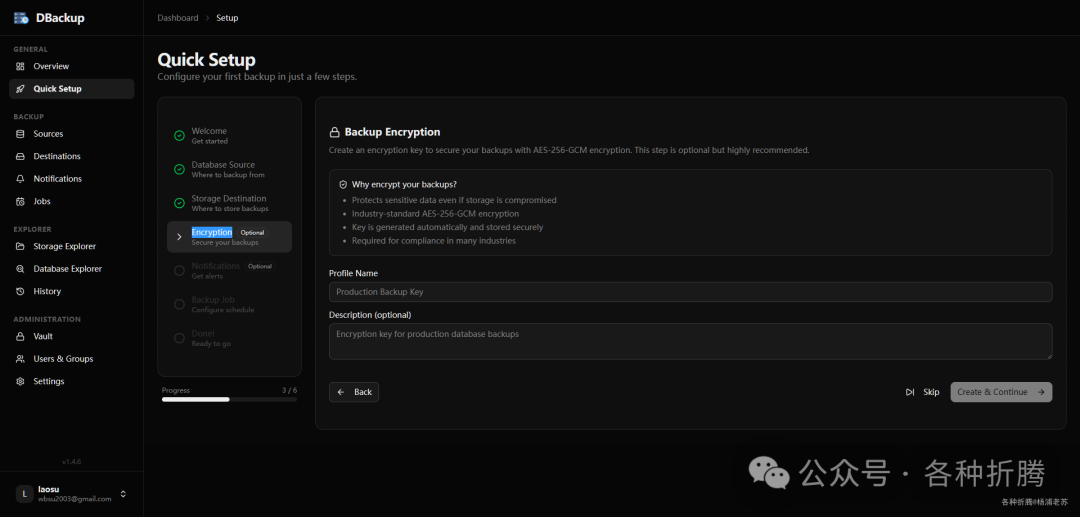This screenshot has height=517, width=1080.
Task: Click the Destinations storage icon
Action: pyautogui.click(x=20, y=156)
